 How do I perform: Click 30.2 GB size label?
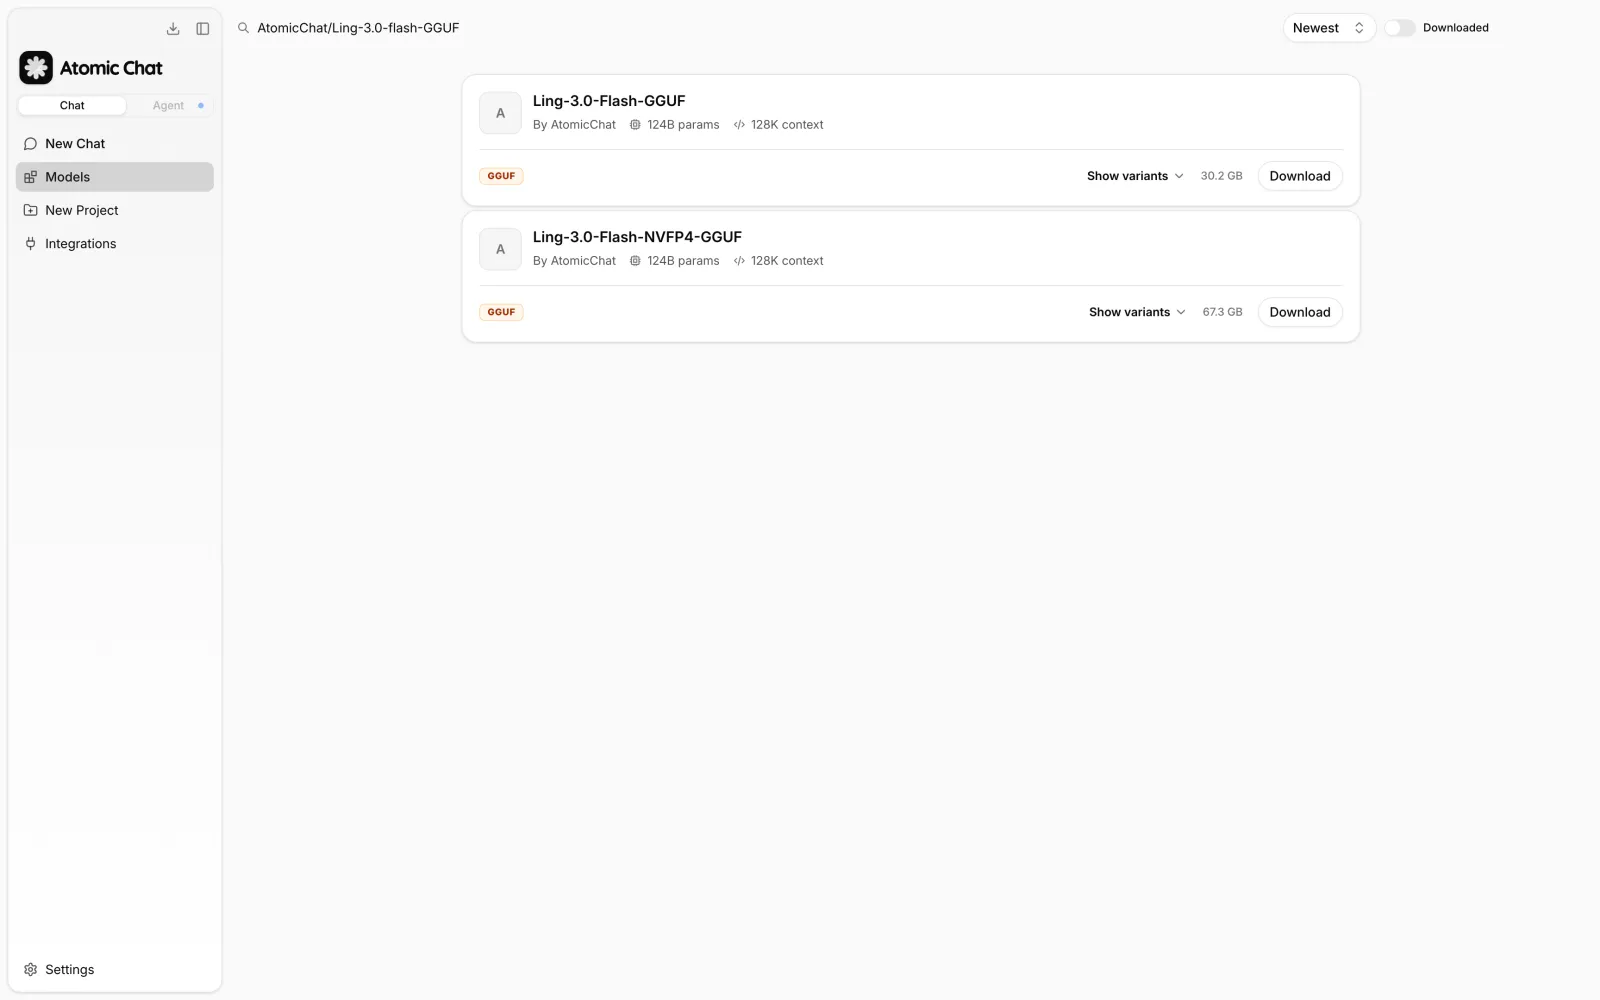1221,176
